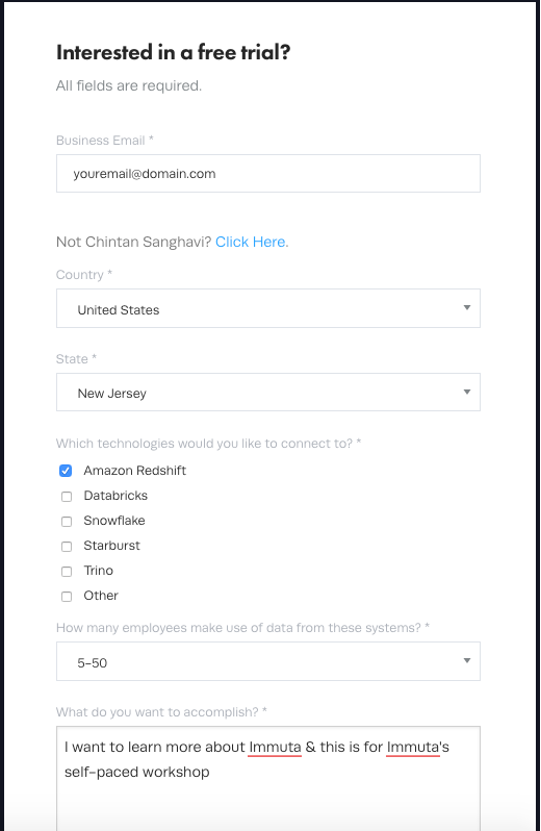The image size is (541, 831).
Task: Open the Country dropdown showing United States
Action: [268, 308]
